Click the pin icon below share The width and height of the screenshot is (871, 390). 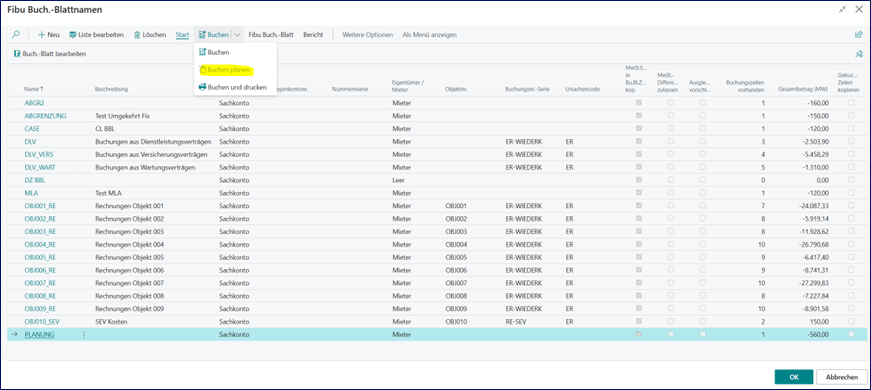coord(859,54)
